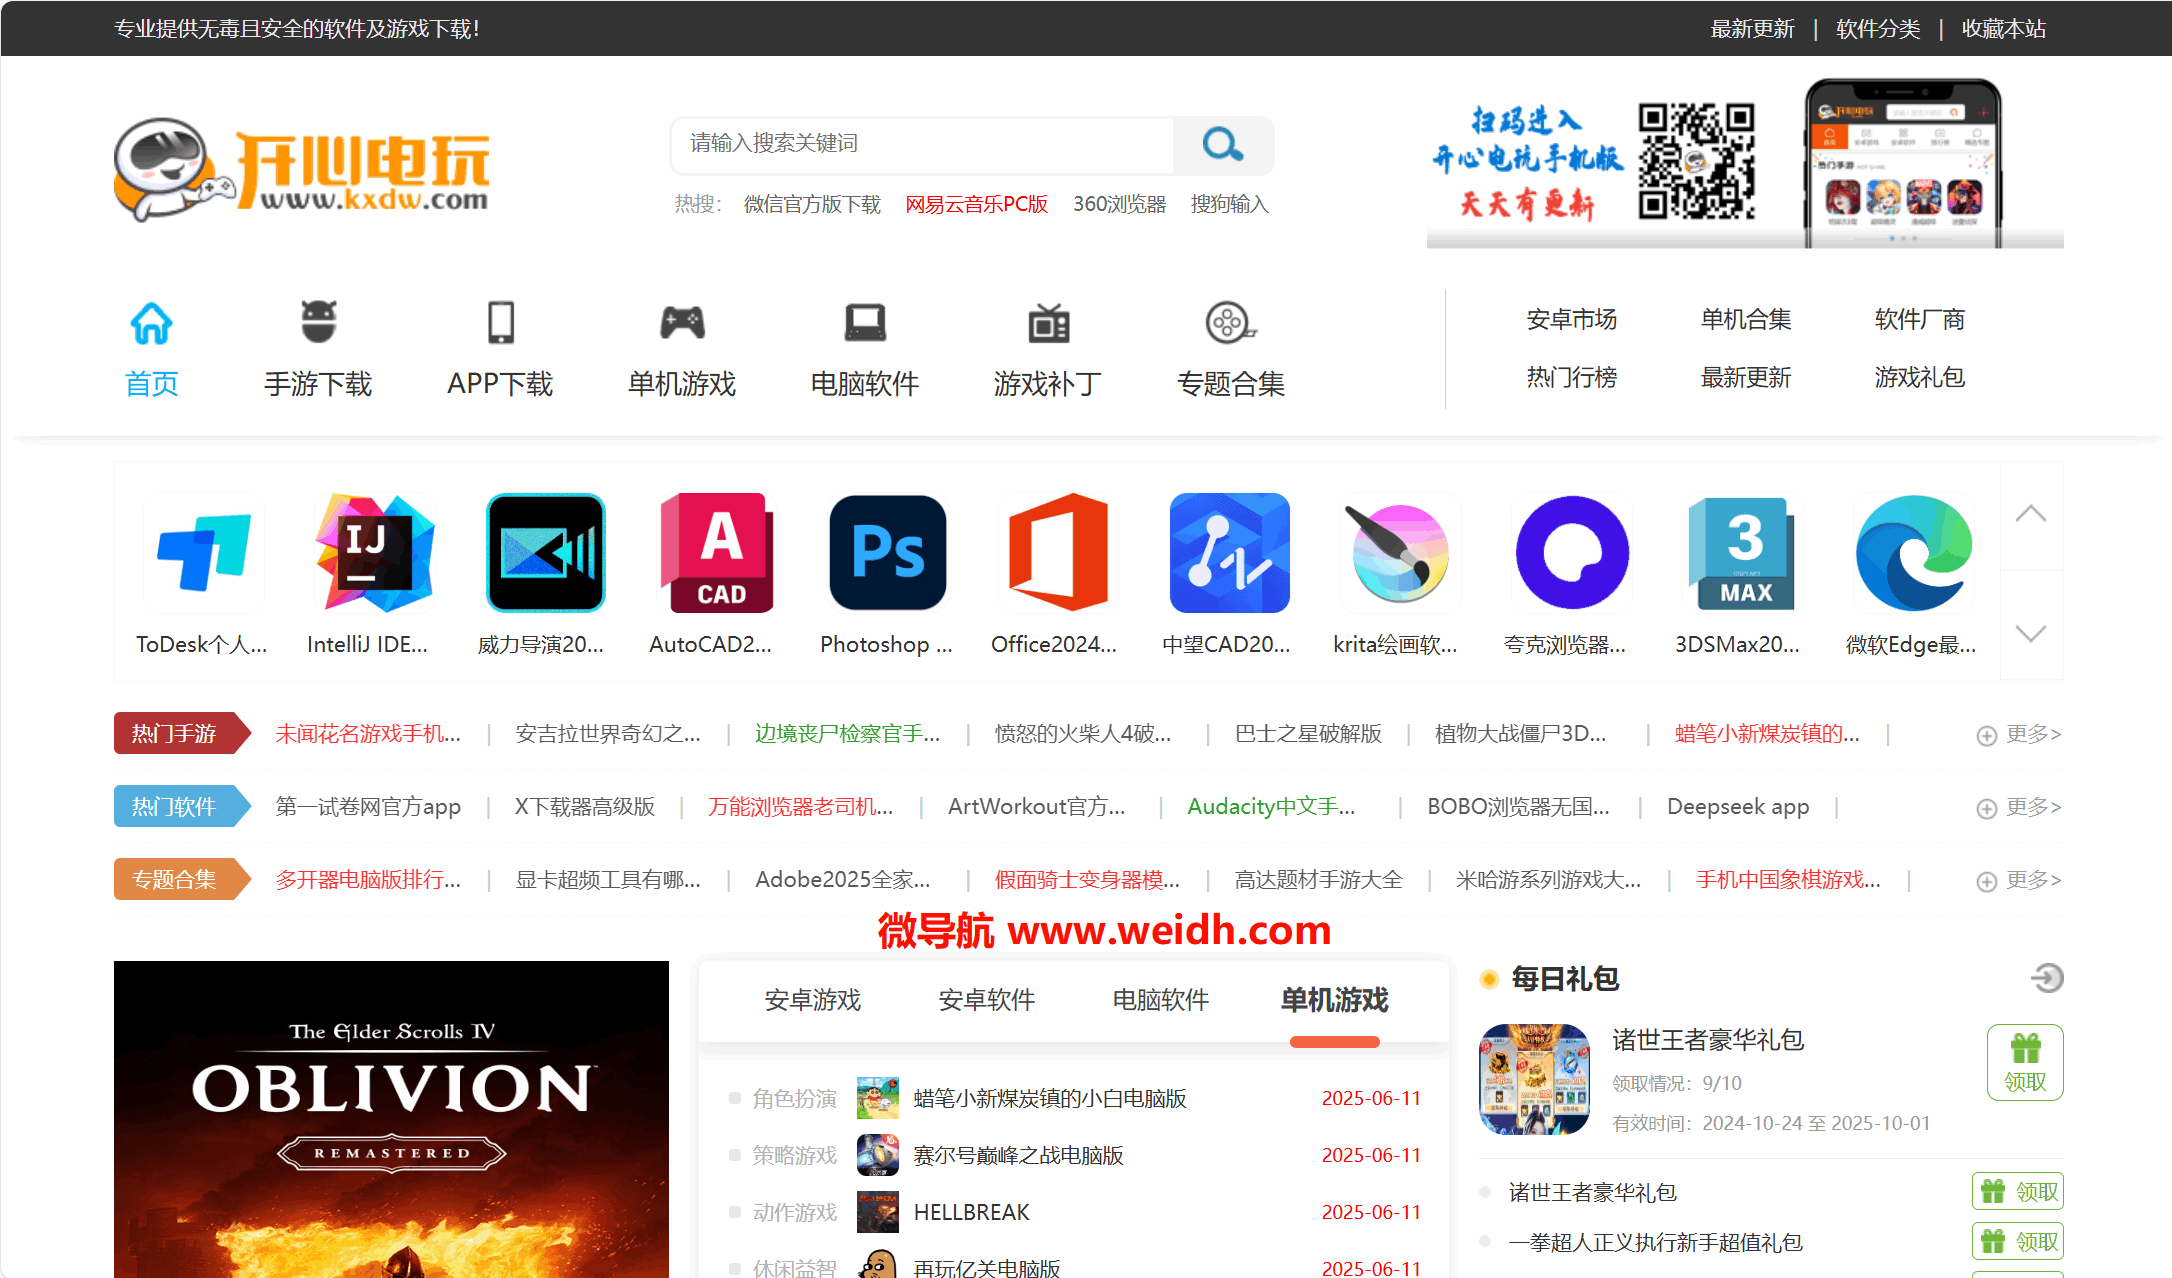Move software carousel up with chevron

(2031, 515)
